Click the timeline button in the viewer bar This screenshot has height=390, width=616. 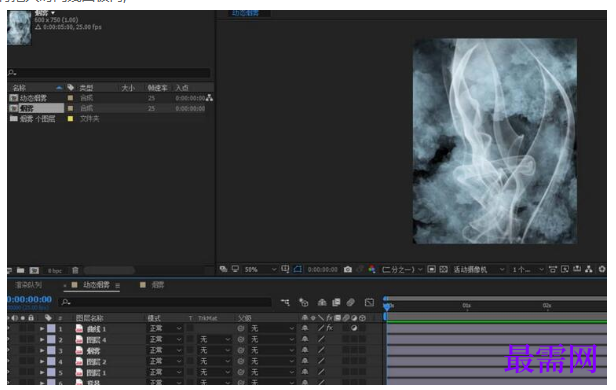point(577,269)
